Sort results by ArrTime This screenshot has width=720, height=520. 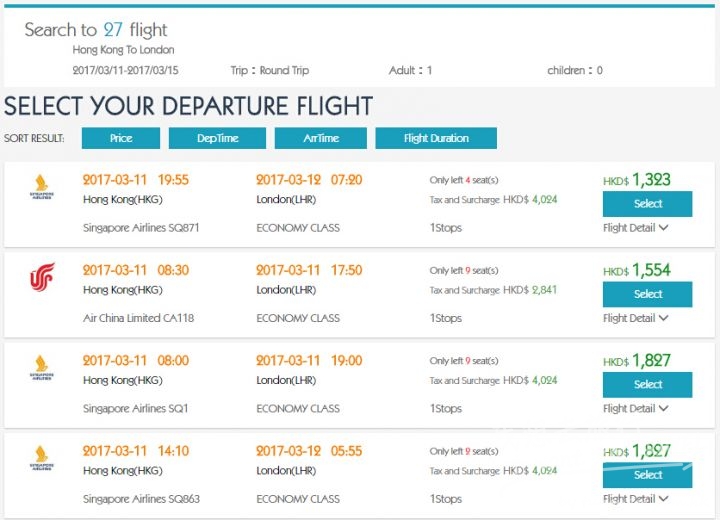[321, 138]
